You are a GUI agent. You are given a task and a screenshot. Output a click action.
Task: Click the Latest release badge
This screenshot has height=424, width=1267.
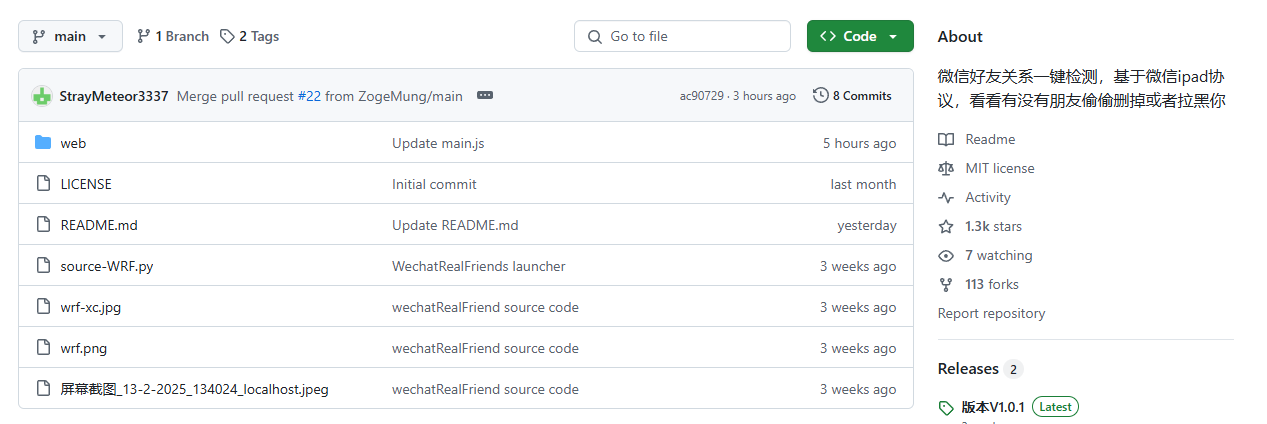tap(1055, 407)
